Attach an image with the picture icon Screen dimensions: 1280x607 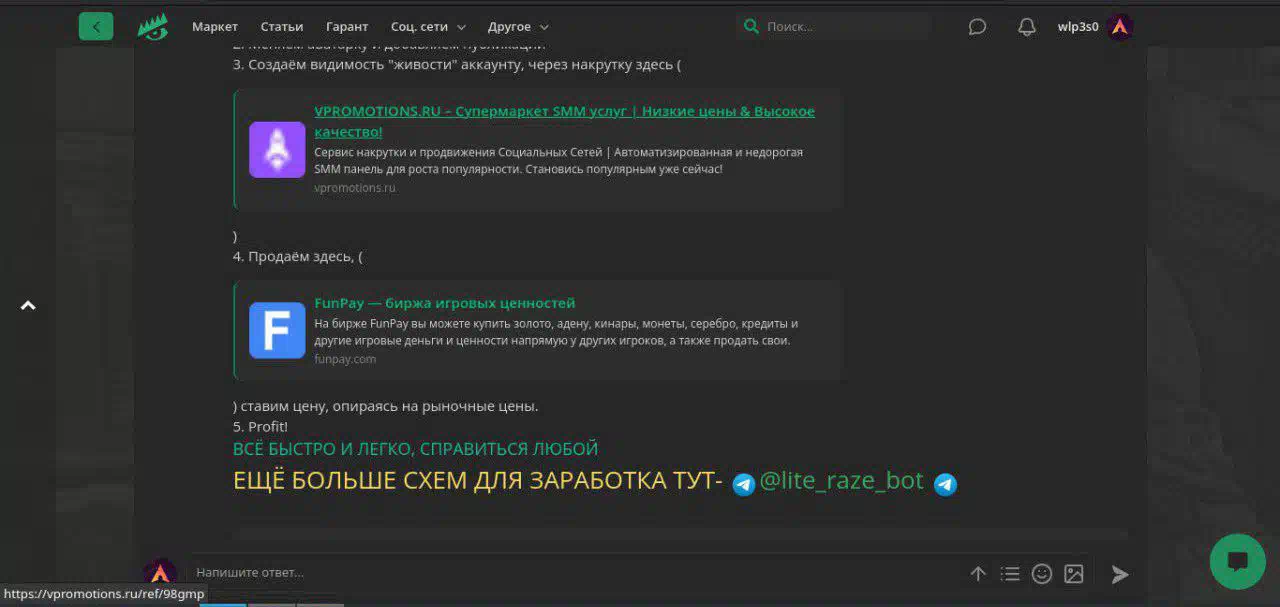1074,574
